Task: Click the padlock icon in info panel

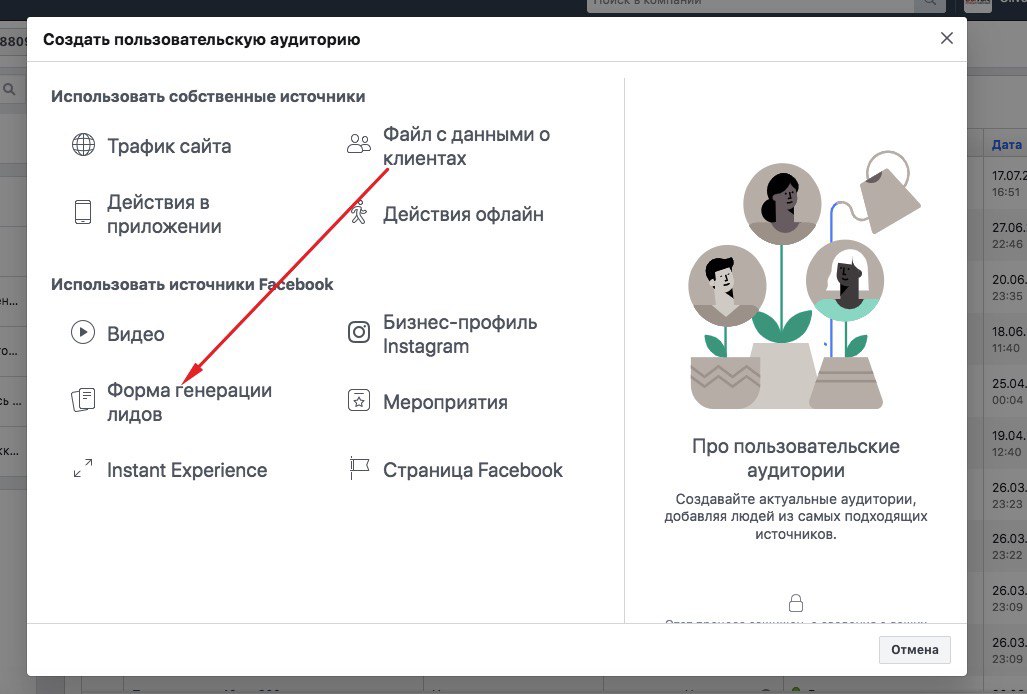Action: coord(796,602)
